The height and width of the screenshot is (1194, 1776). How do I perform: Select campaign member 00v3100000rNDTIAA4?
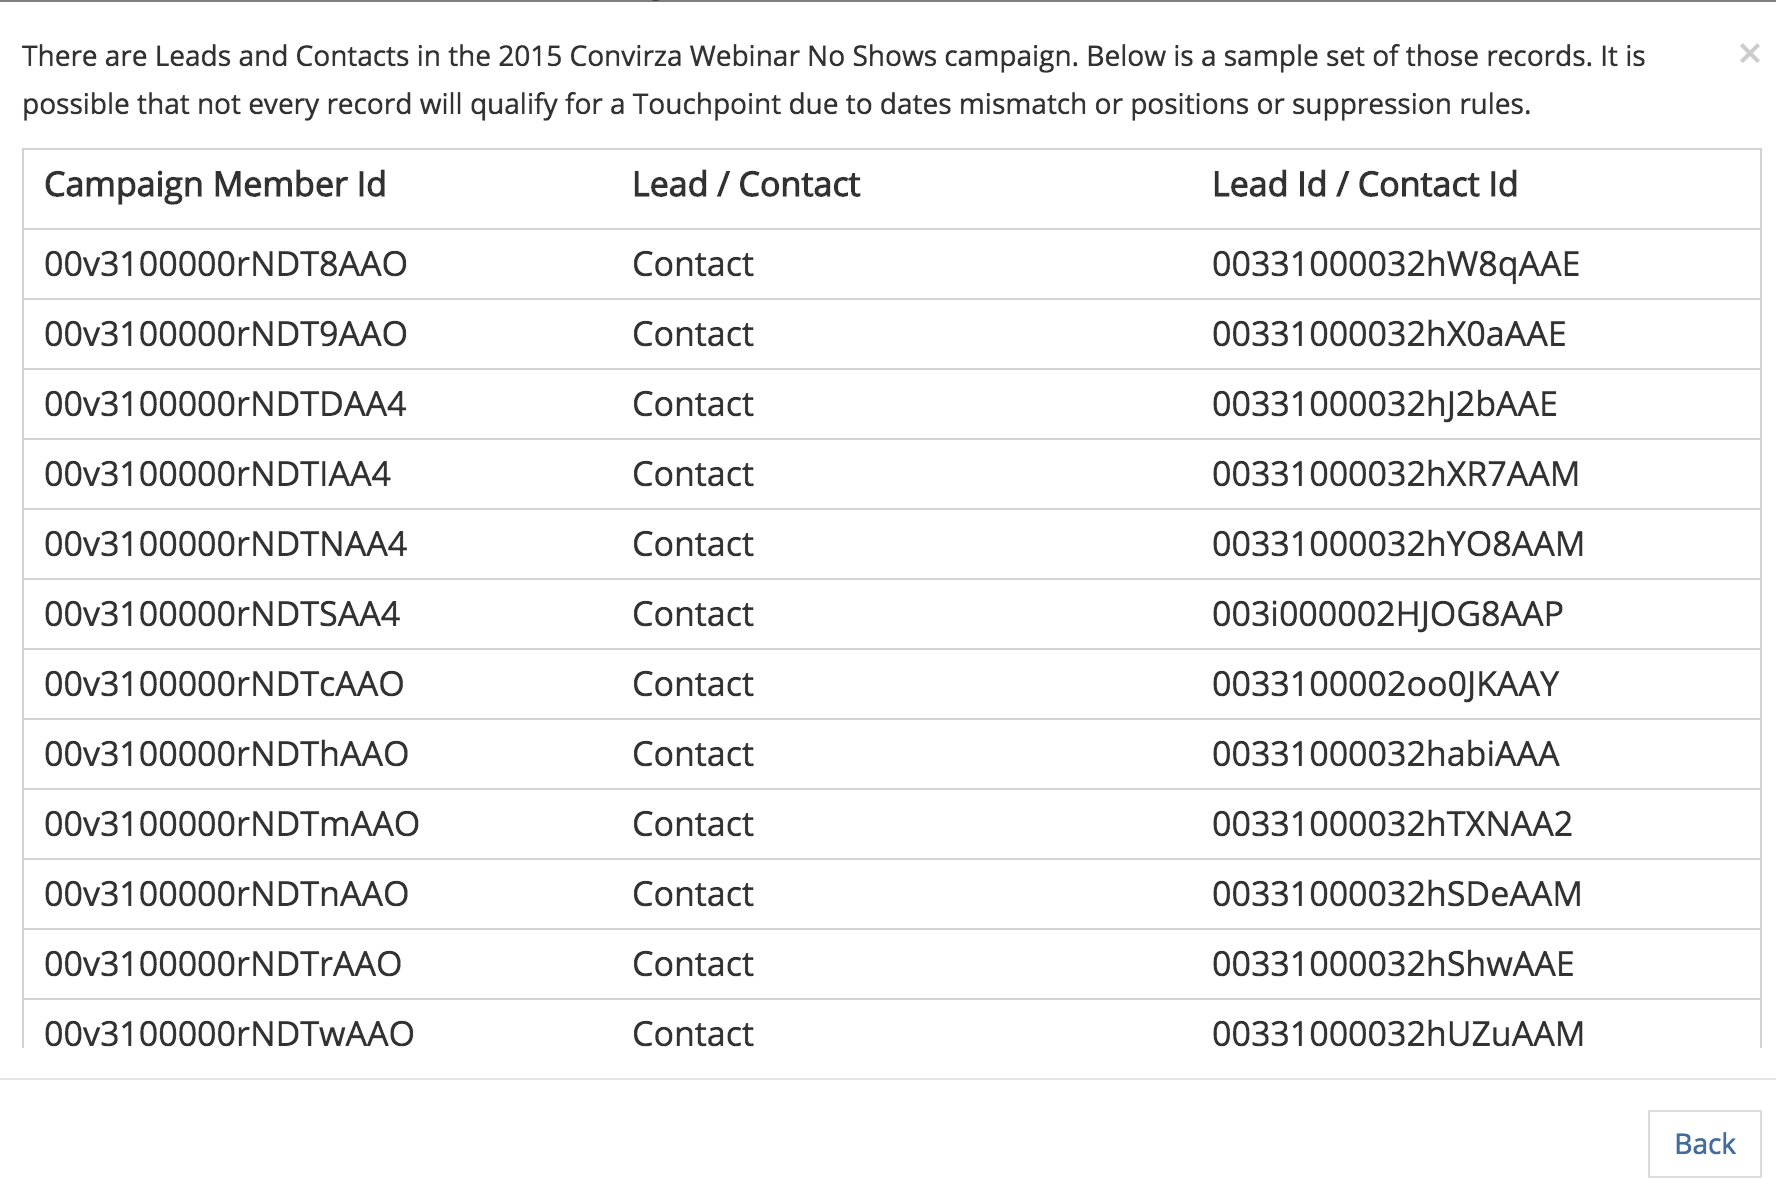click(218, 474)
